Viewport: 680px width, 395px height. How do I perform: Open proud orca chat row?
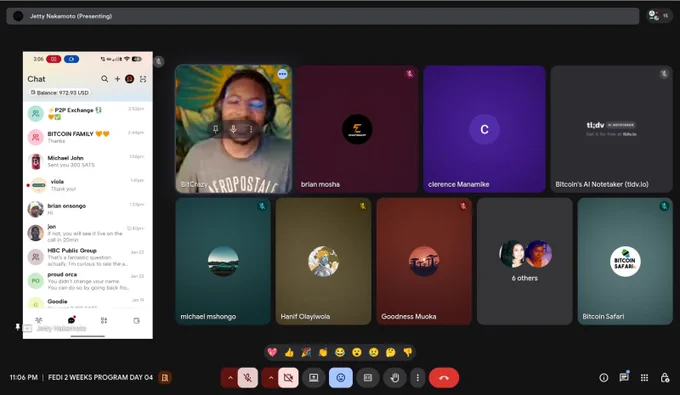[88, 281]
